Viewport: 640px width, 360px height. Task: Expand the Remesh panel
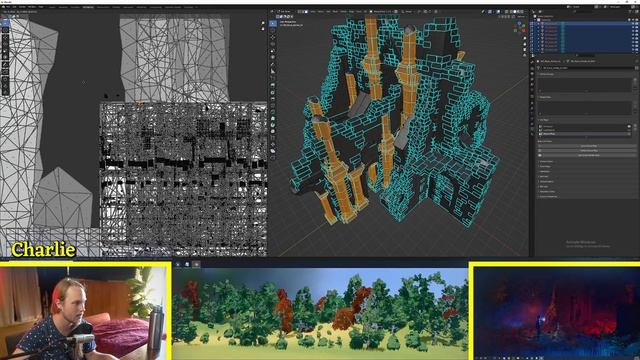[x=544, y=187]
